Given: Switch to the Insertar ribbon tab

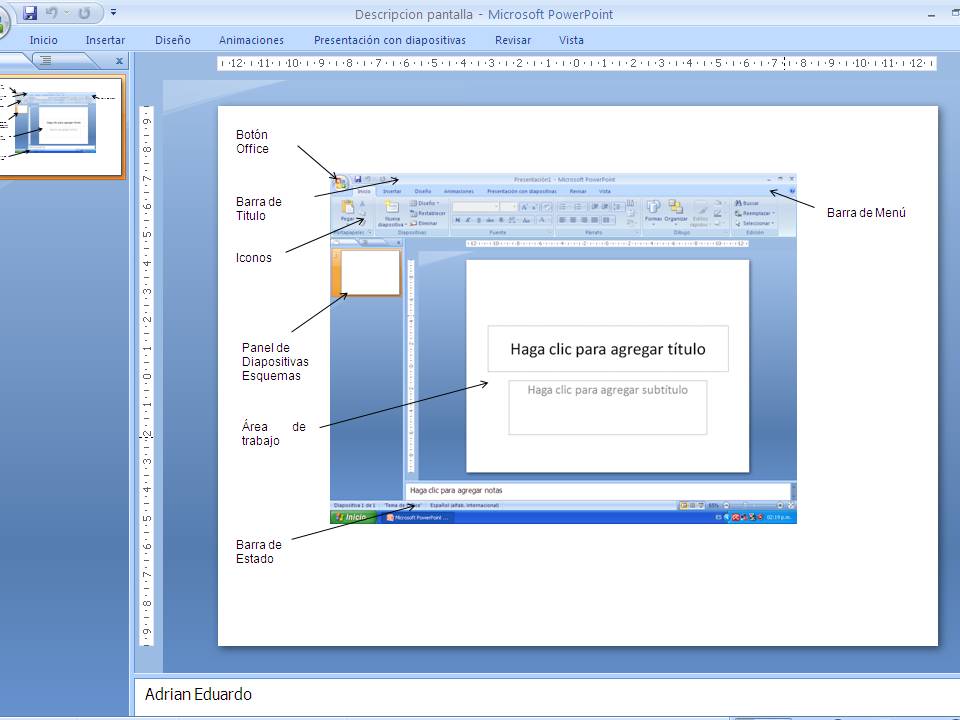Looking at the screenshot, I should pyautogui.click(x=105, y=40).
